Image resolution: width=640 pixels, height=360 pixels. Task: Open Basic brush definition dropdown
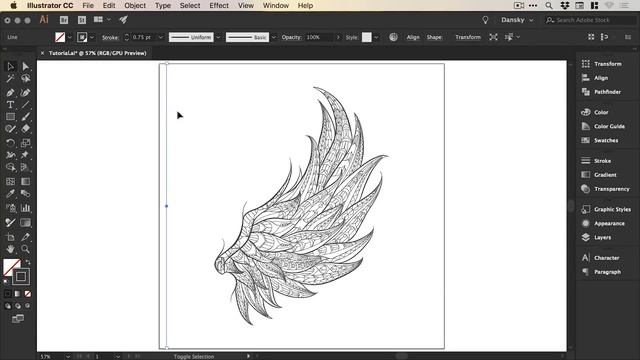coord(274,37)
